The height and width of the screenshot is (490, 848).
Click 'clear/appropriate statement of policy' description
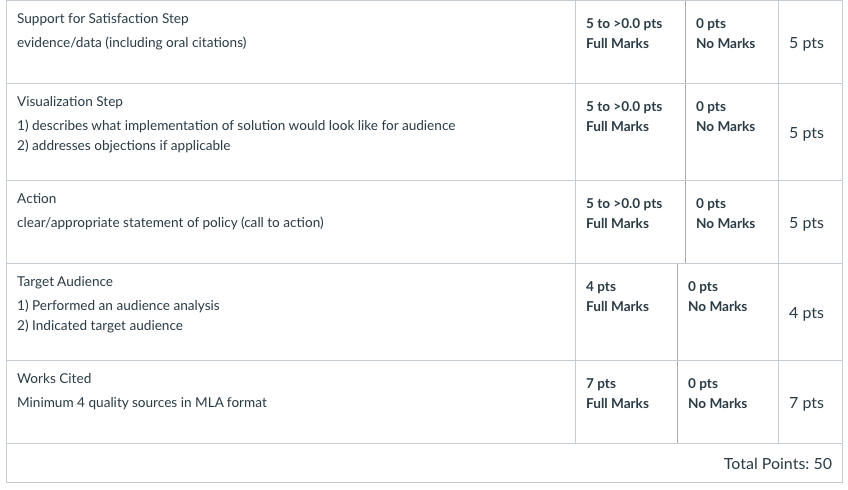[x=170, y=223]
